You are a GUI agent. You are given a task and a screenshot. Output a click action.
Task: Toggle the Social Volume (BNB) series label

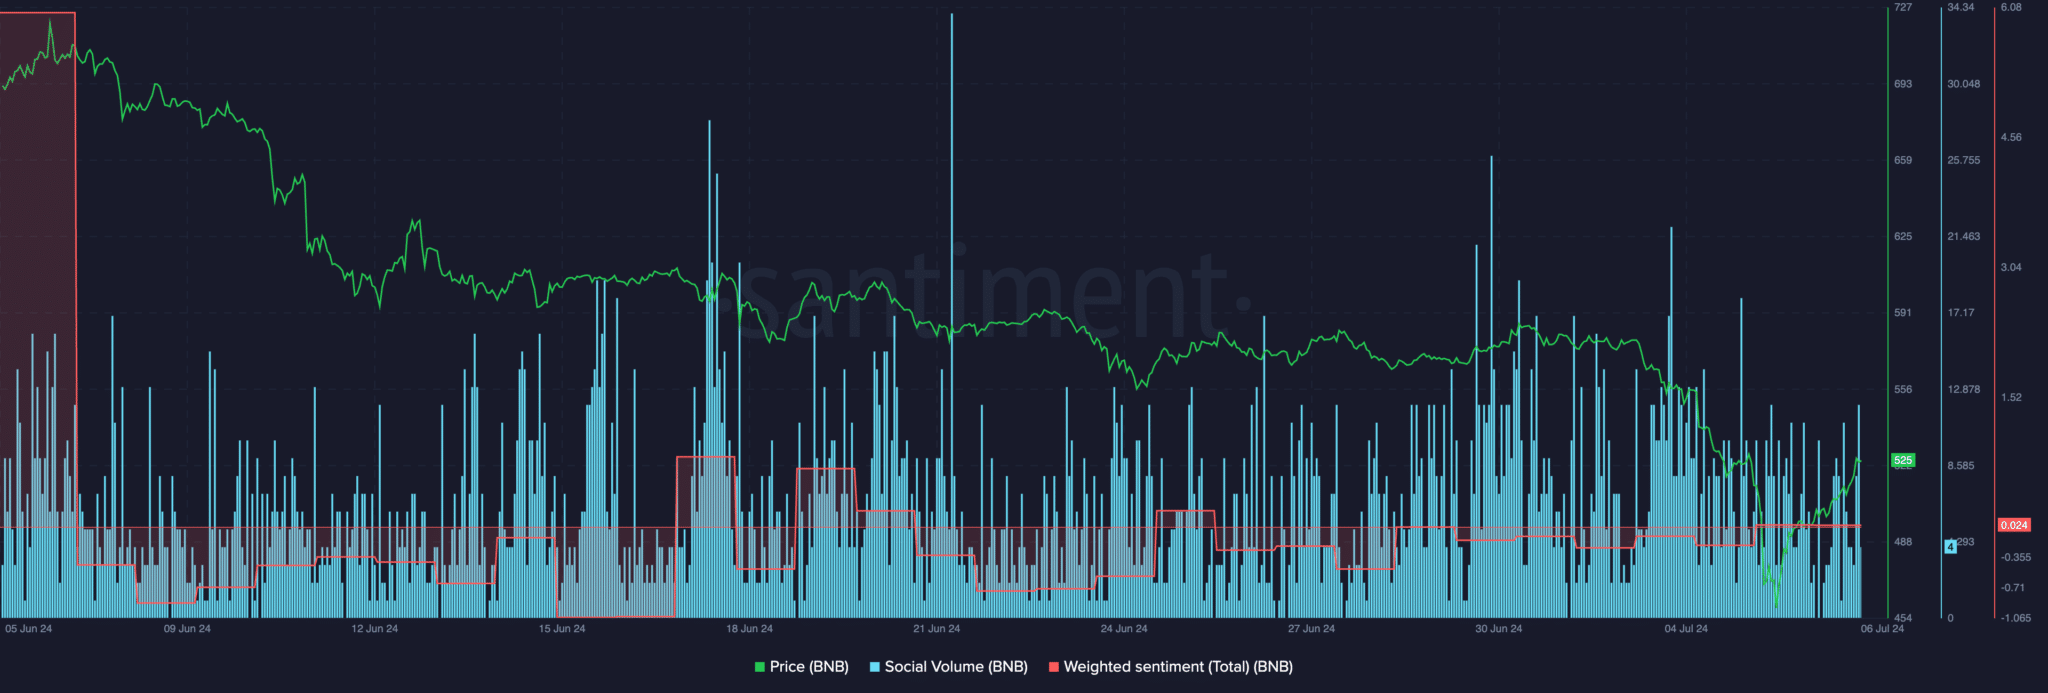pyautogui.click(x=956, y=667)
